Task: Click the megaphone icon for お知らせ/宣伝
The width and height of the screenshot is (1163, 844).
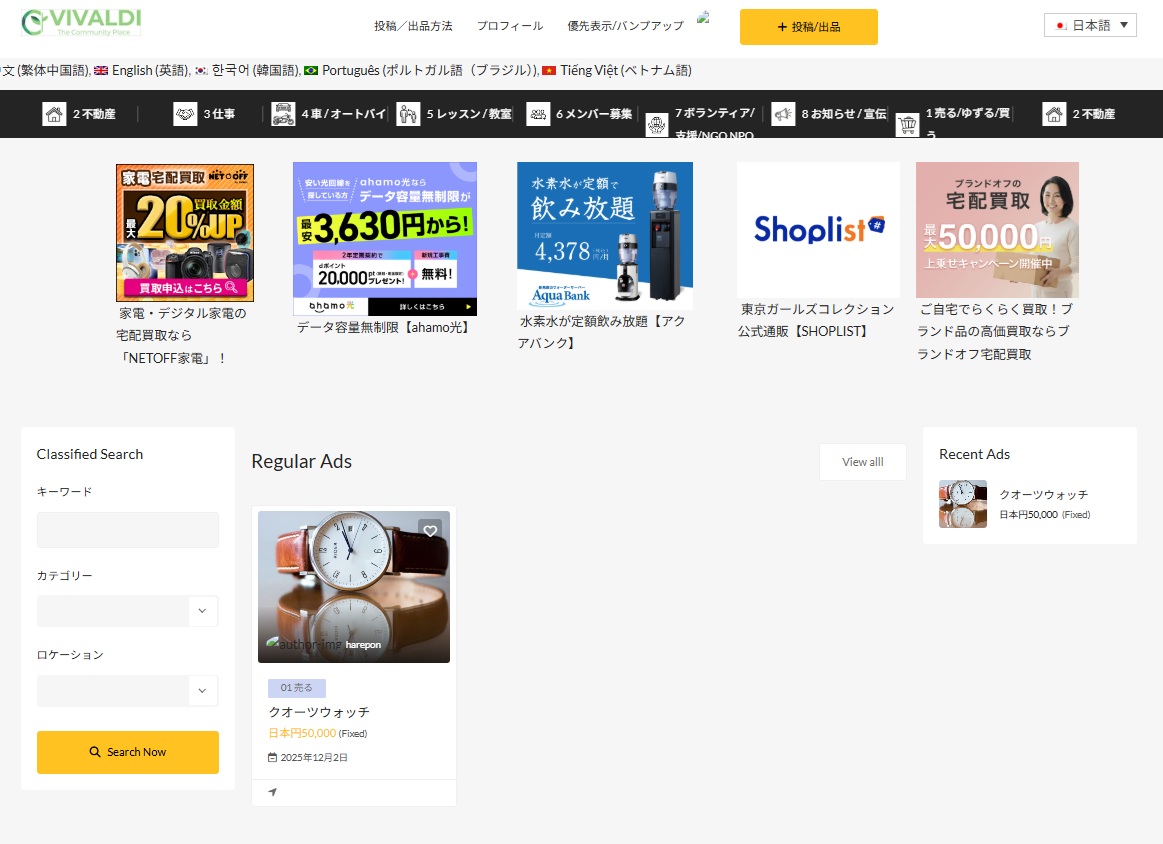Action: [783, 114]
